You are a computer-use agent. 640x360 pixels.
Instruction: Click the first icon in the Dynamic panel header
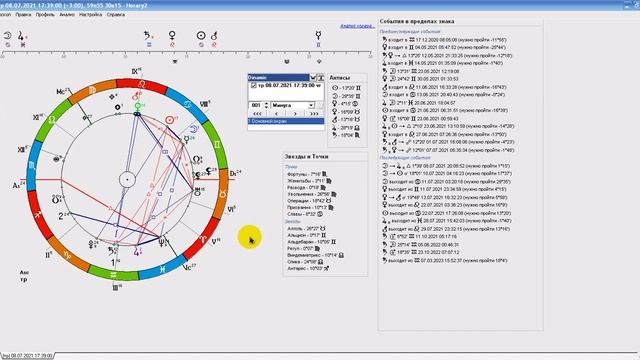(313, 78)
